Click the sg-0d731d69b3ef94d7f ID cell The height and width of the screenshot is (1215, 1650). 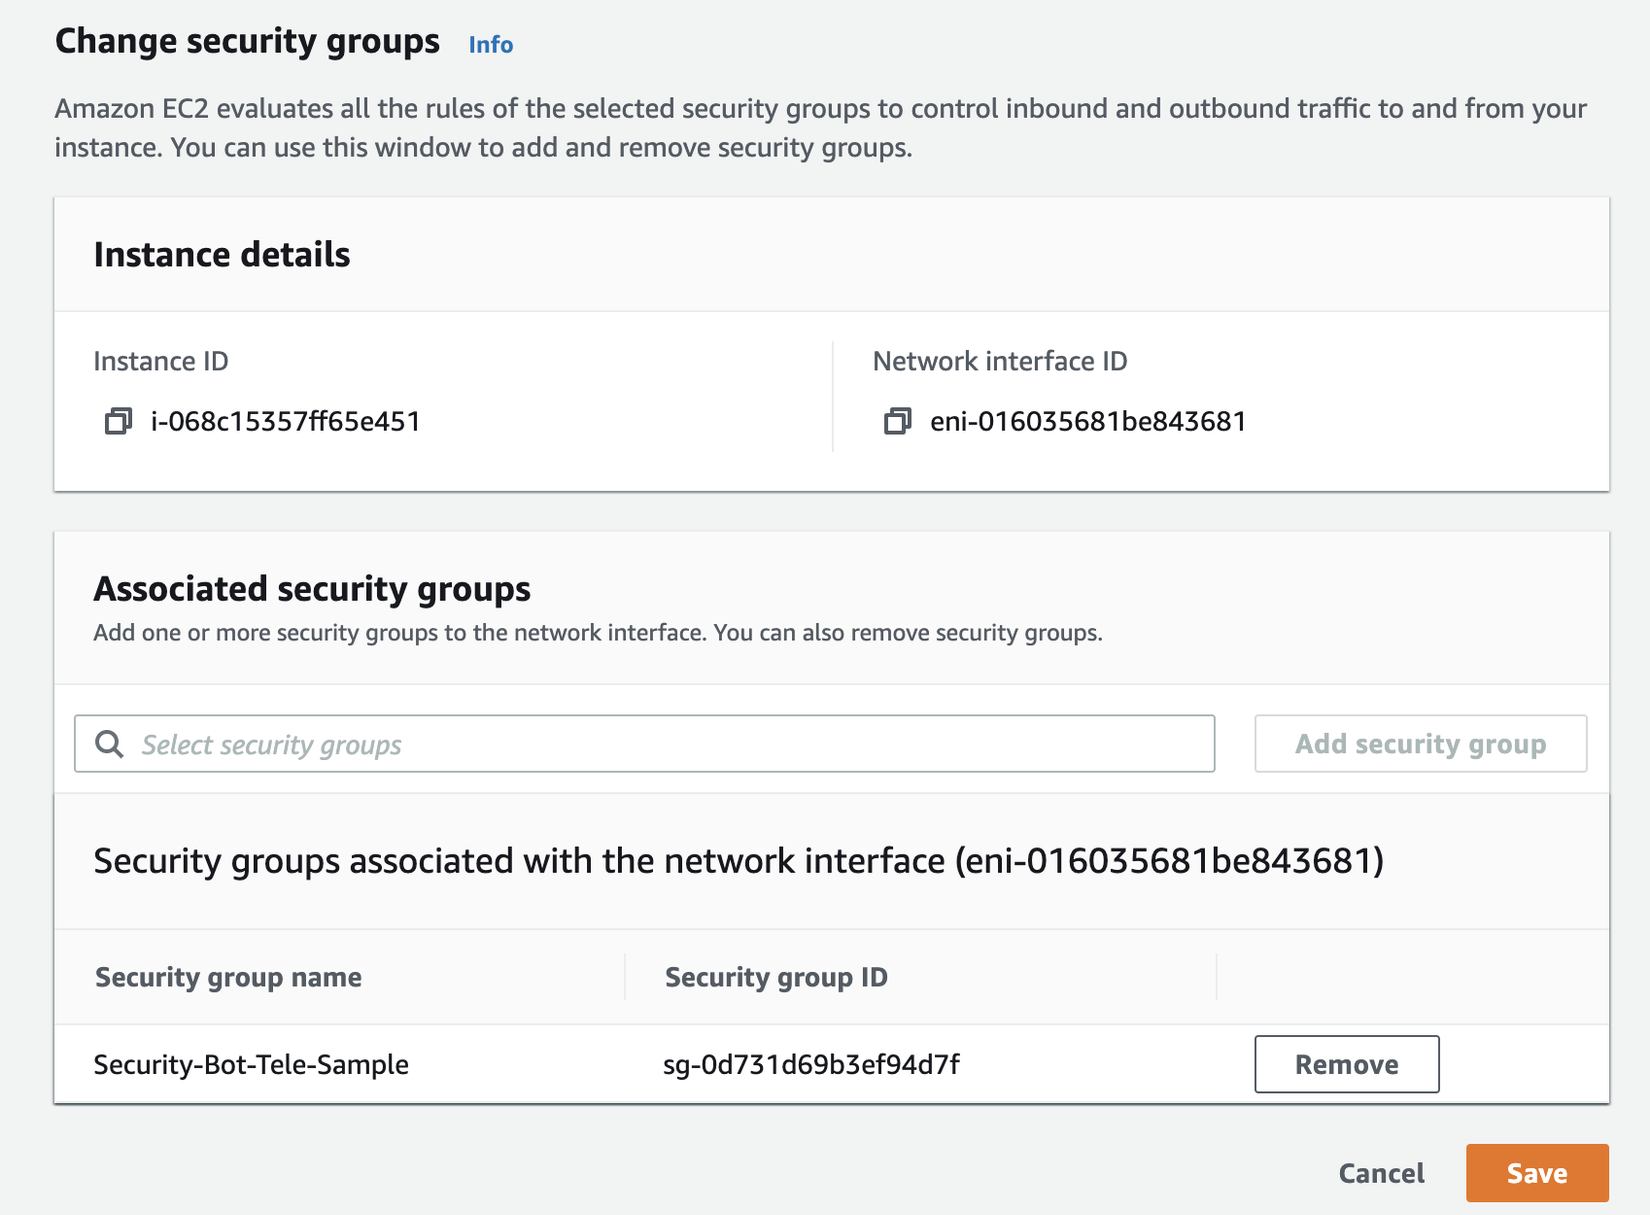point(811,1064)
